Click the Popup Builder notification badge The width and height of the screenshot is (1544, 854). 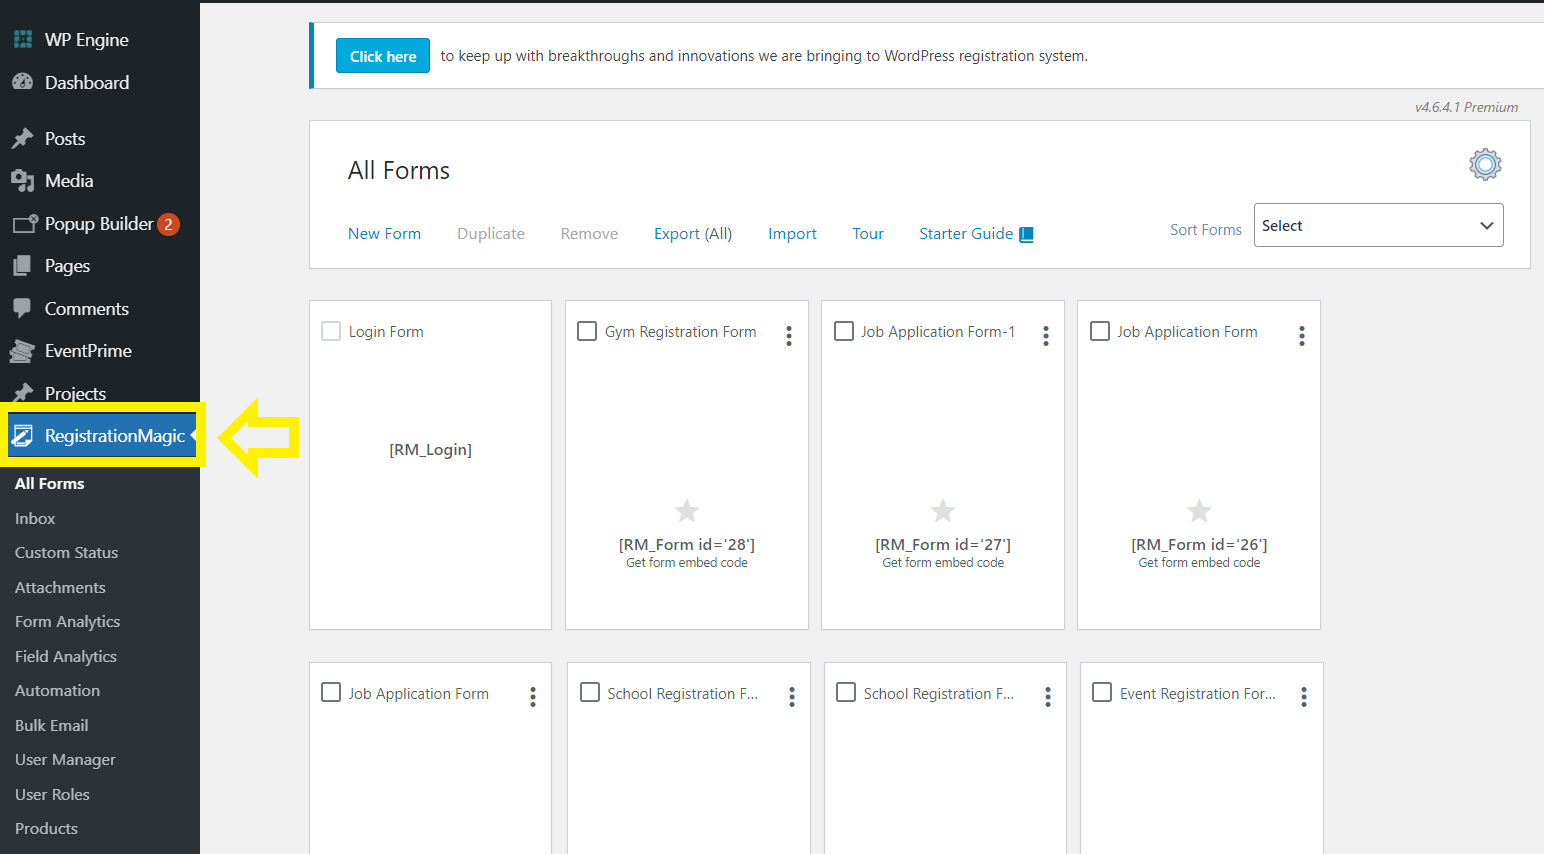pos(168,224)
